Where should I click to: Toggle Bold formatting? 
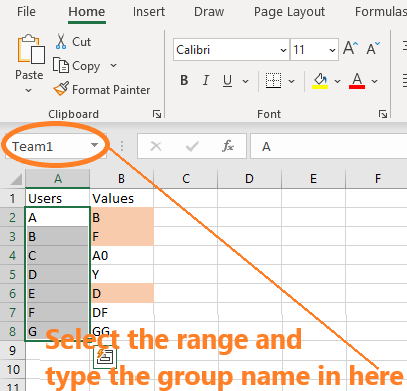[x=184, y=81]
